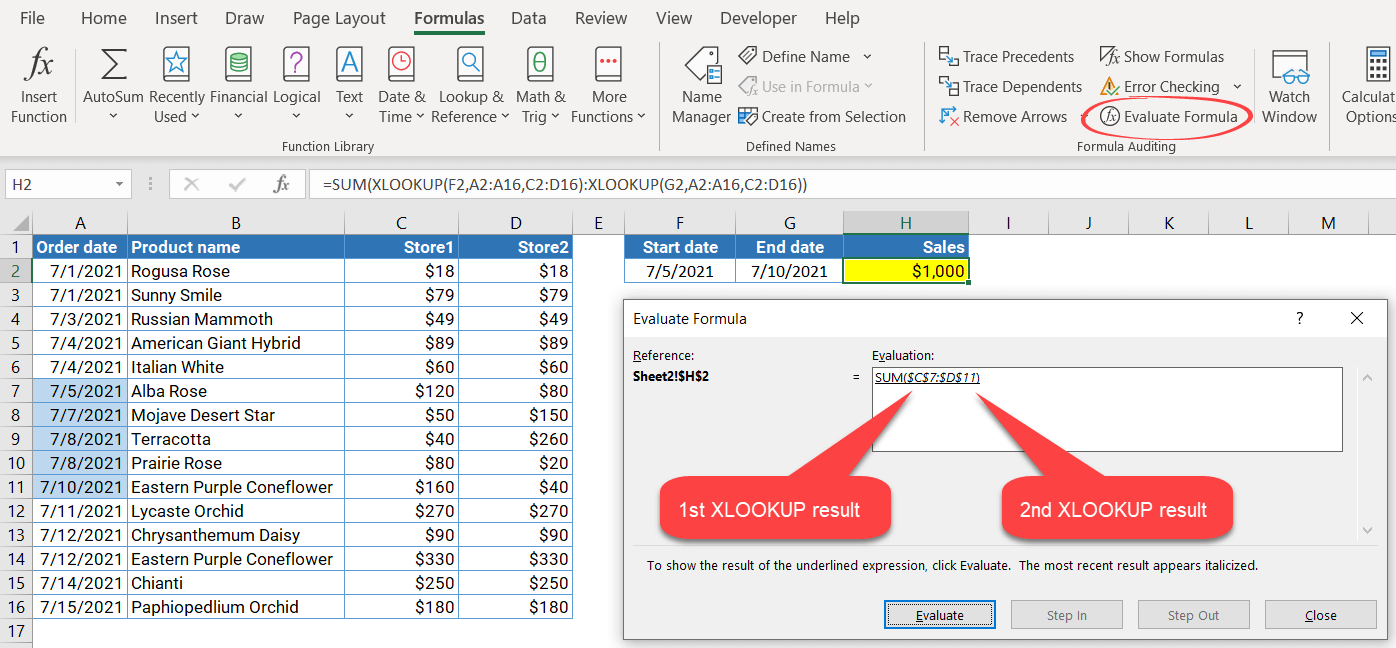Switch to the Review tab

pyautogui.click(x=601, y=17)
